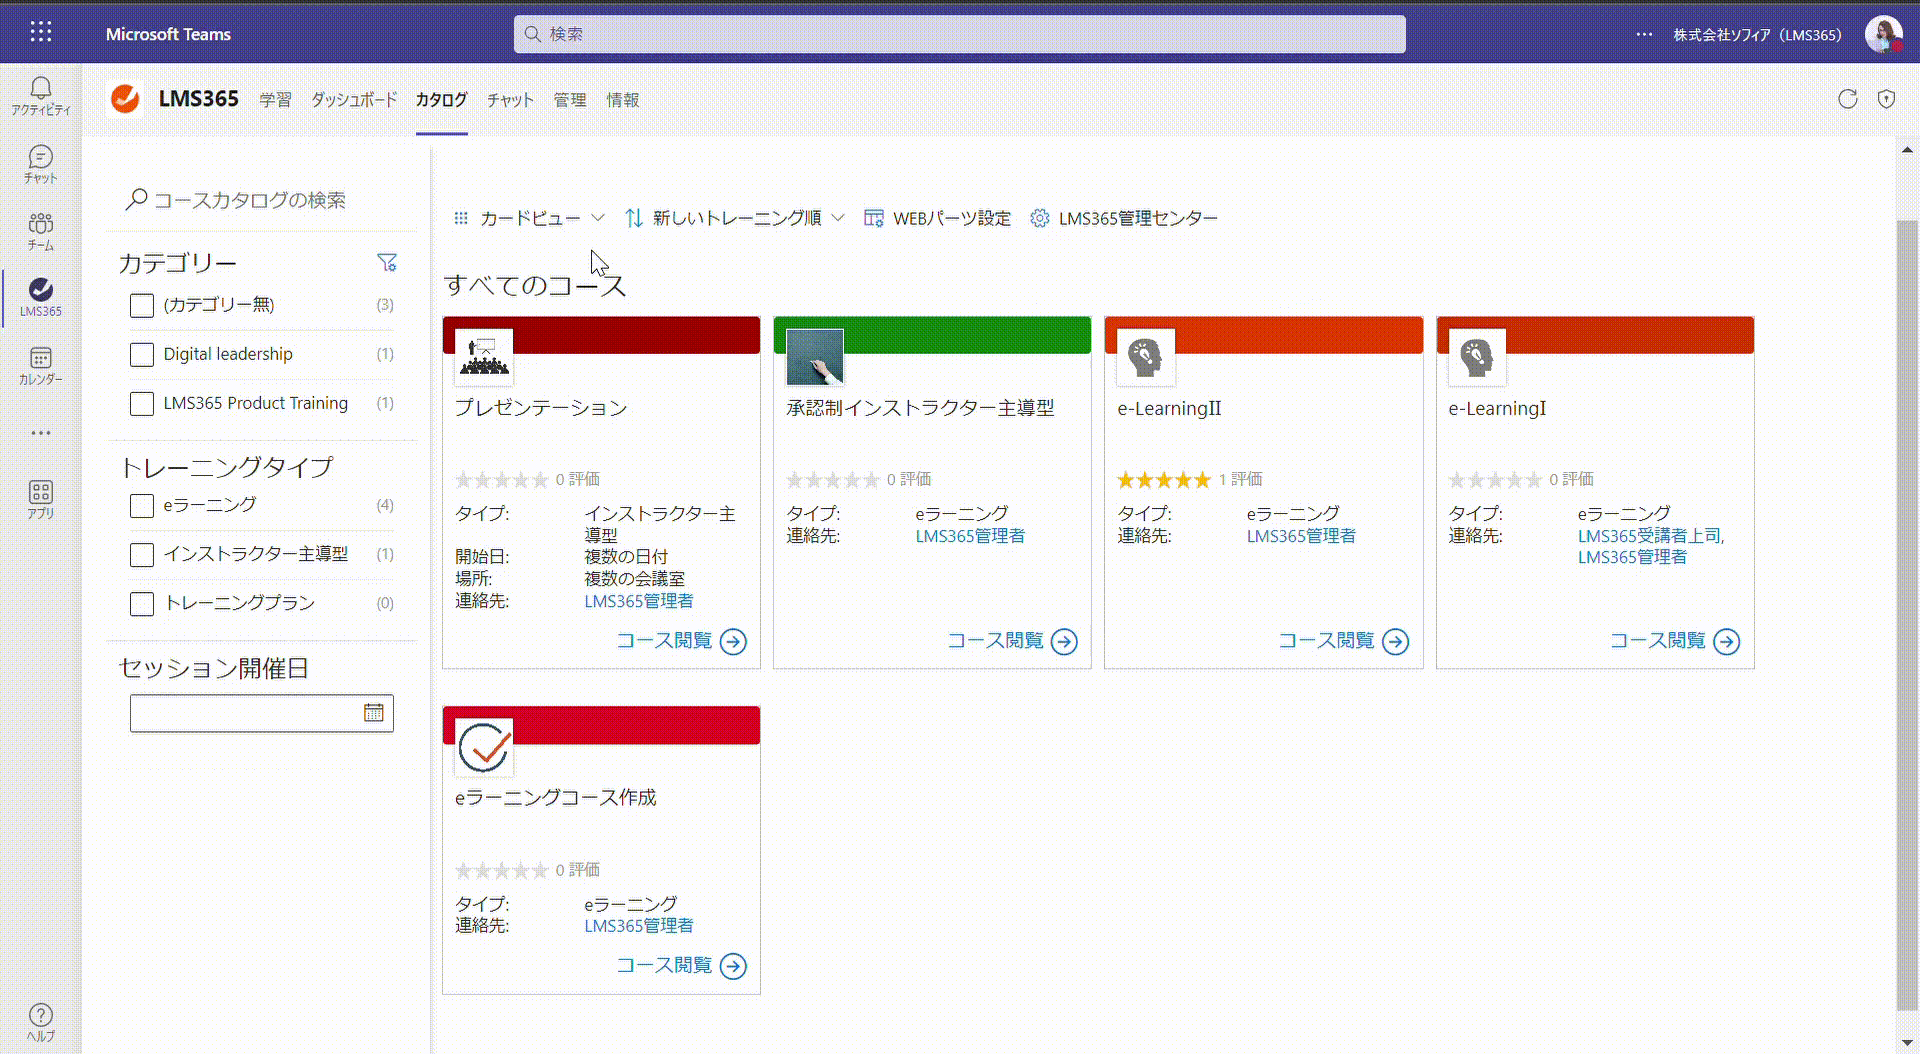The image size is (1920, 1054).
Task: Click the vertical scrollbar down arrow
Action: (1907, 1043)
